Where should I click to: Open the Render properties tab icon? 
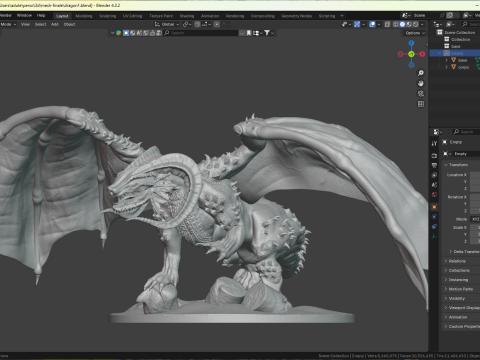[x=434, y=156]
